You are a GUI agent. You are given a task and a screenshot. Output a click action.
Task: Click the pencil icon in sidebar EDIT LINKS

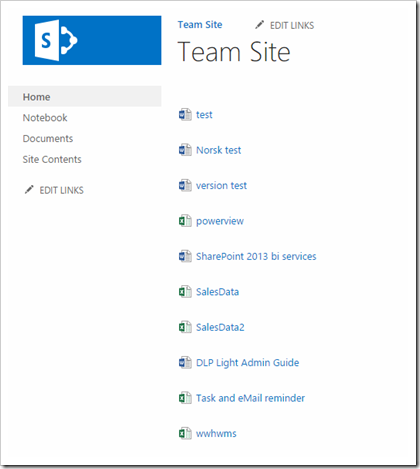[x=29, y=190]
